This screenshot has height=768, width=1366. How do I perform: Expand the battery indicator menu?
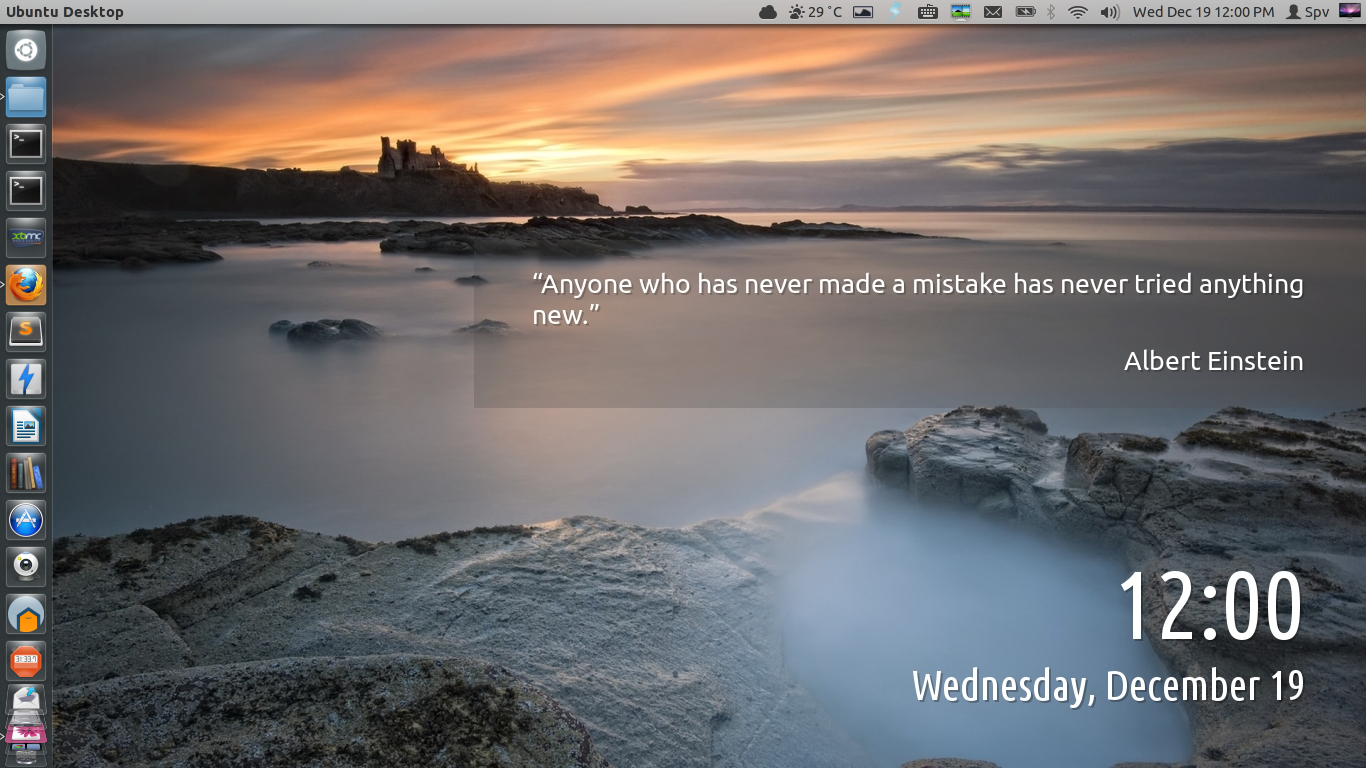[1025, 12]
